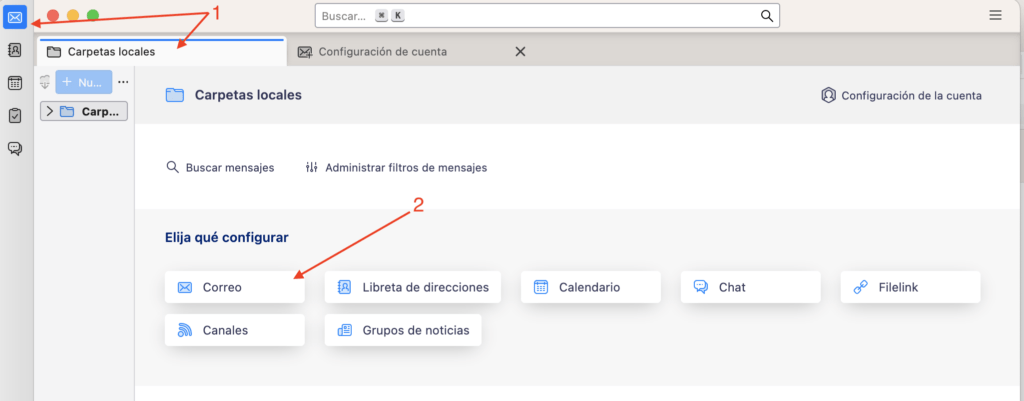Set up Grupos de noticias
This screenshot has height=401, width=1024.
403,330
